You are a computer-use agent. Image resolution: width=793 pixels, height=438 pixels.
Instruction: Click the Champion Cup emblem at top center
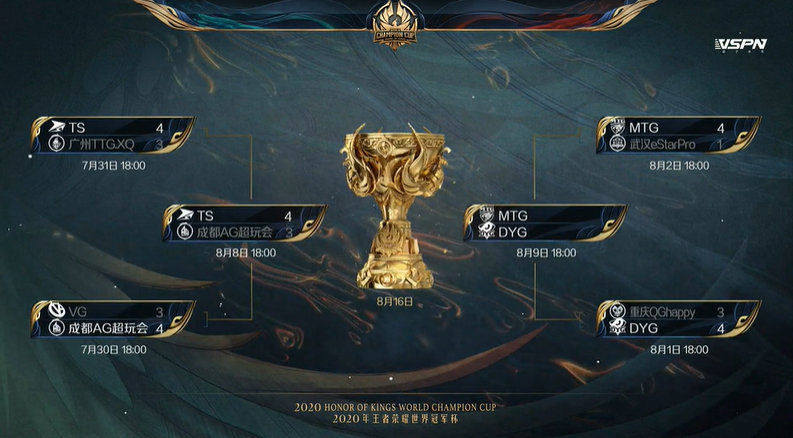point(395,24)
